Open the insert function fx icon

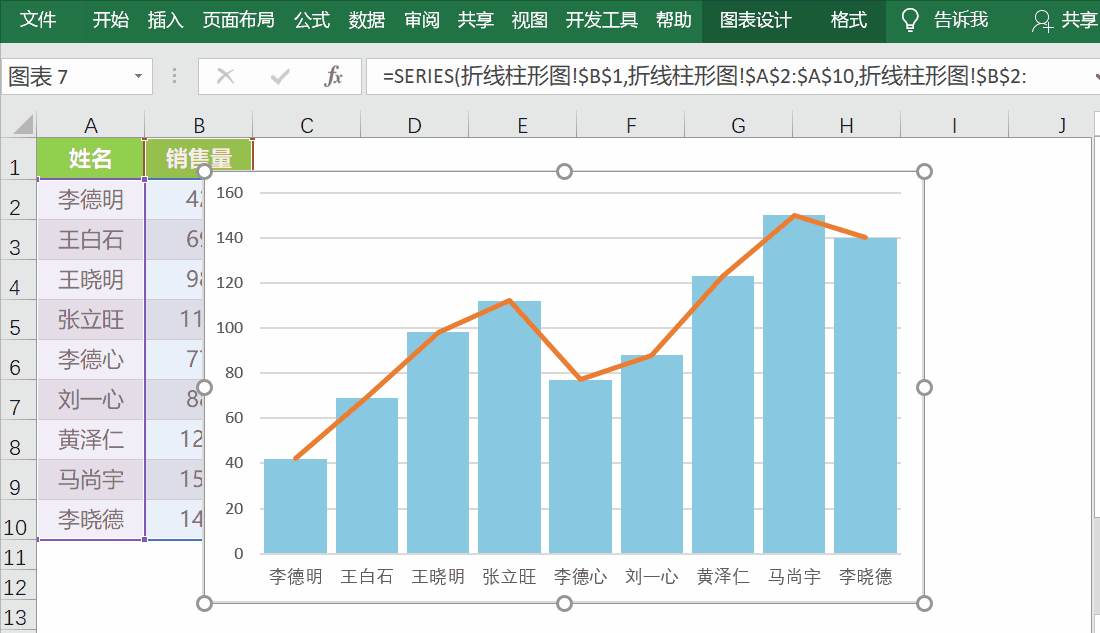coord(333,76)
